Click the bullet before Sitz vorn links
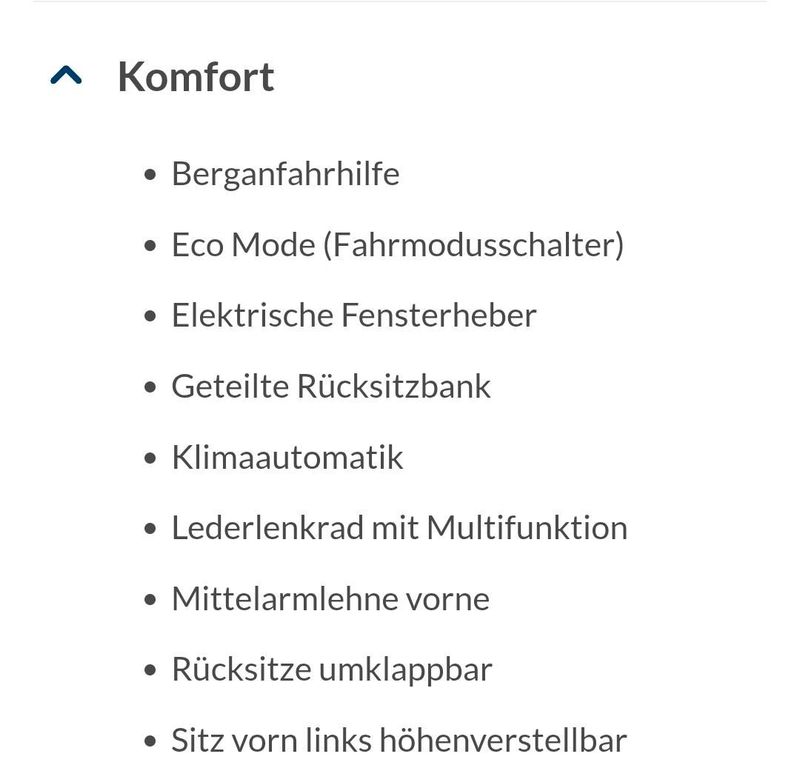800x768 pixels. coord(150,741)
